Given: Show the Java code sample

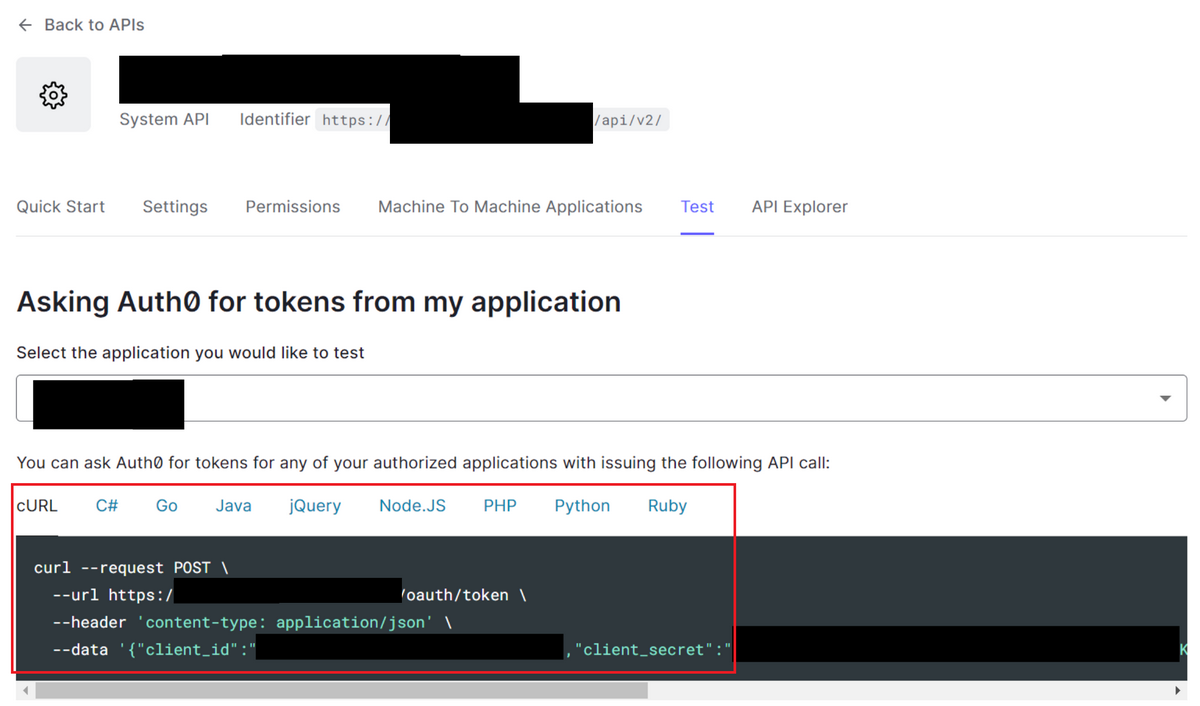Looking at the screenshot, I should coord(234,506).
